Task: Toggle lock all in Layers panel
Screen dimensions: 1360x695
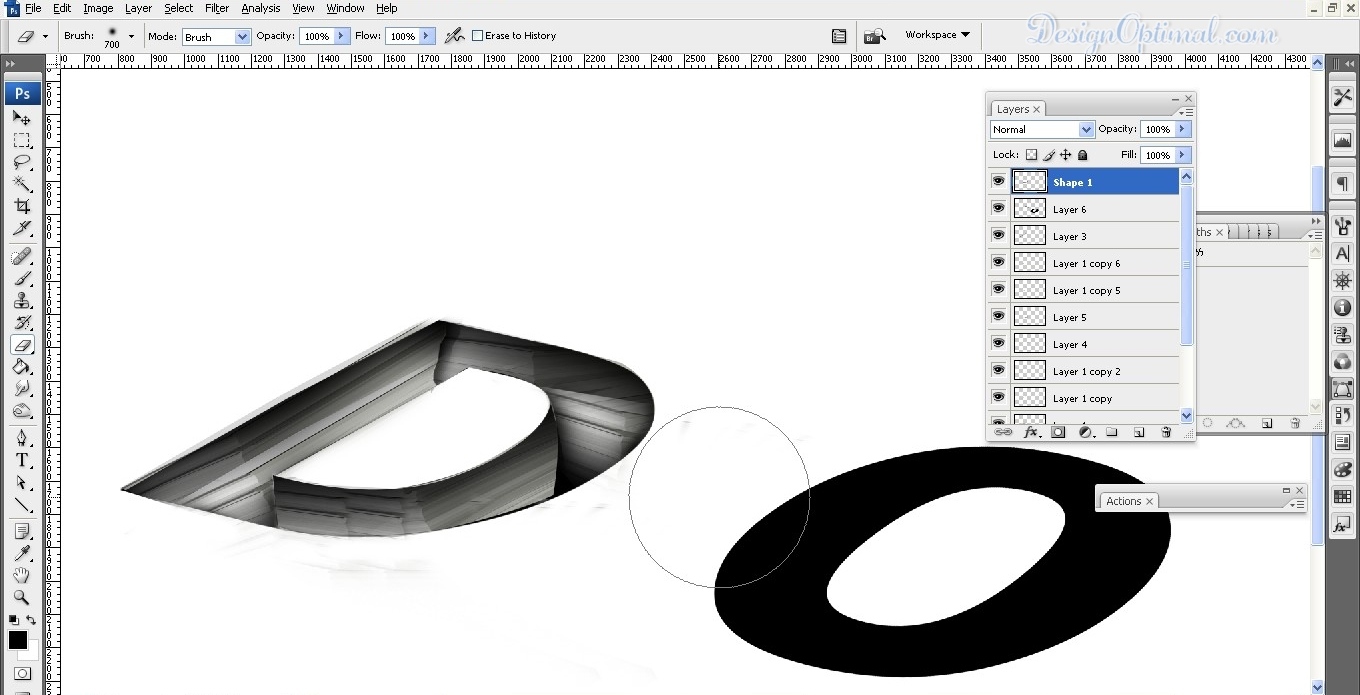Action: pyautogui.click(x=1083, y=155)
